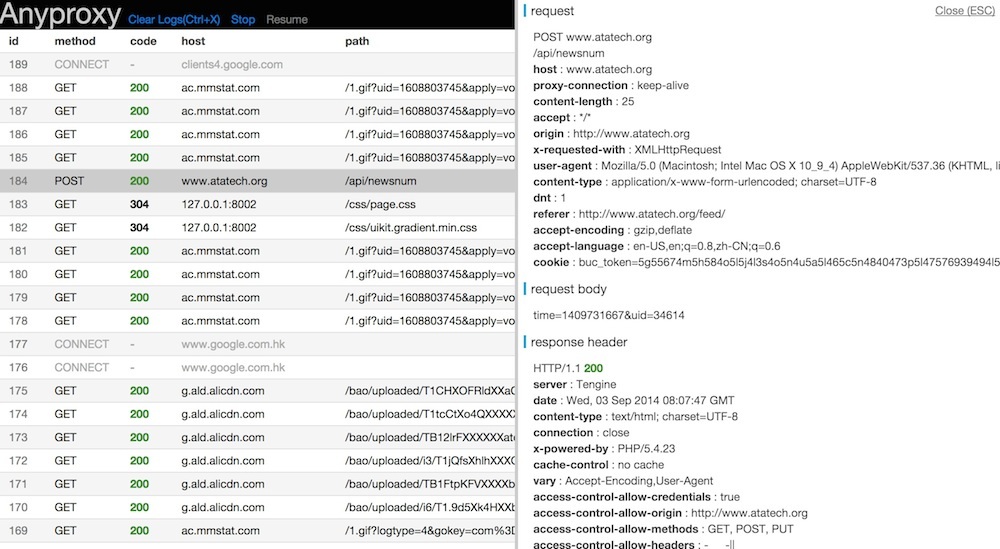Click the date Wed, 03 Sep 2014 line
Image resolution: width=1000 pixels, height=549 pixels.
(633, 400)
